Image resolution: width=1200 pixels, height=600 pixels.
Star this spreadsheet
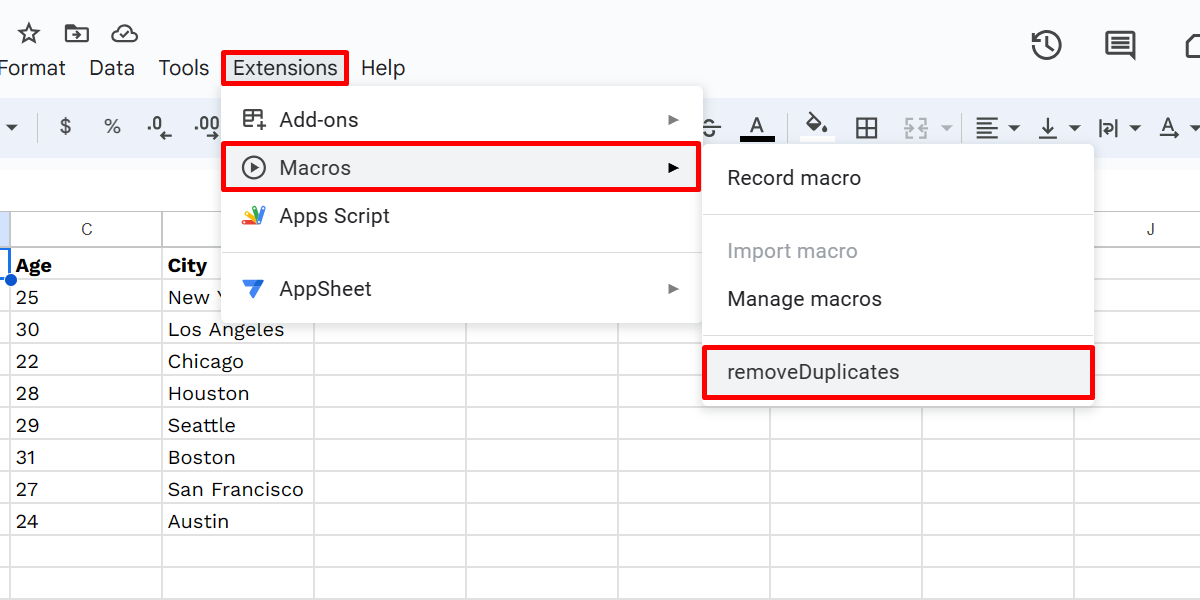click(27, 33)
